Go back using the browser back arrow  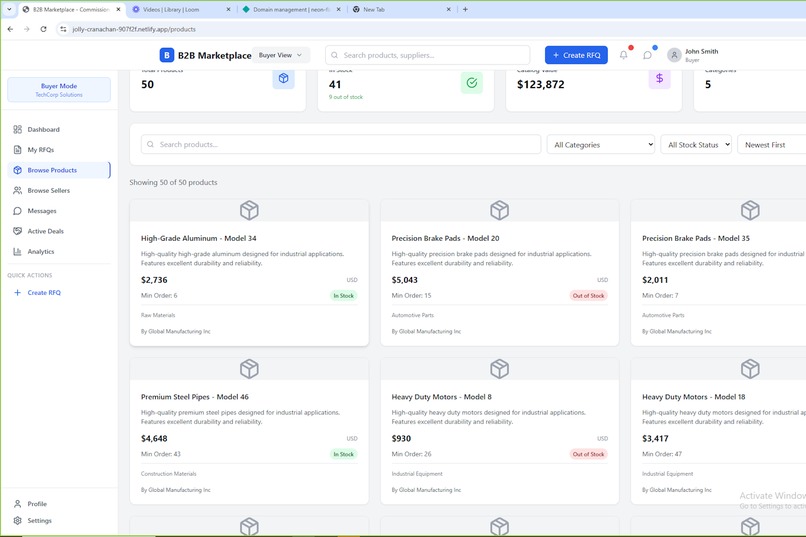tap(10, 29)
